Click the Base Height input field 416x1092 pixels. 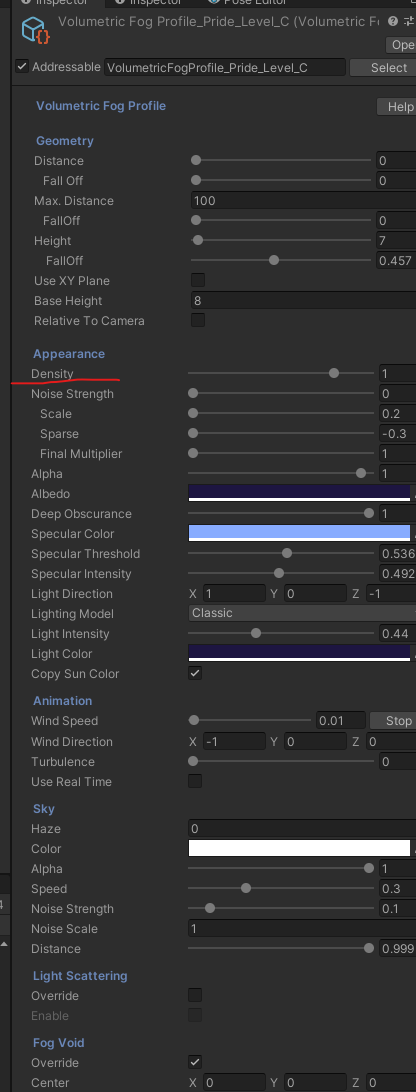coord(303,301)
